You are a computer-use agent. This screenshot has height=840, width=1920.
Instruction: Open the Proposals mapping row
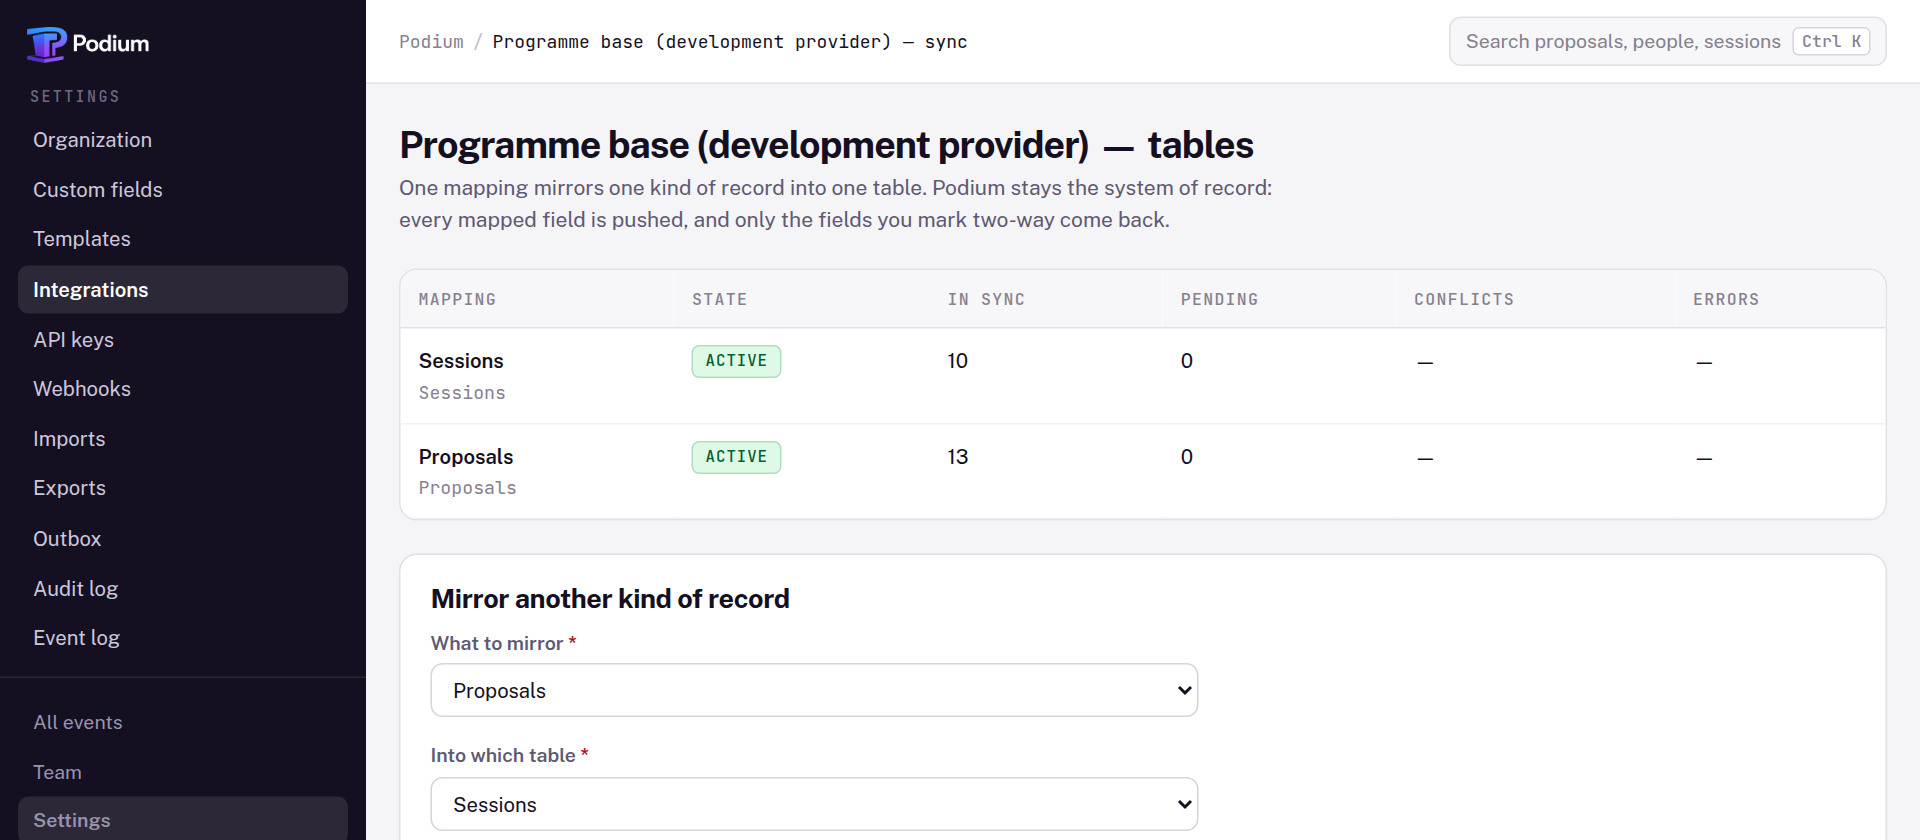pyautogui.click(x=1143, y=472)
